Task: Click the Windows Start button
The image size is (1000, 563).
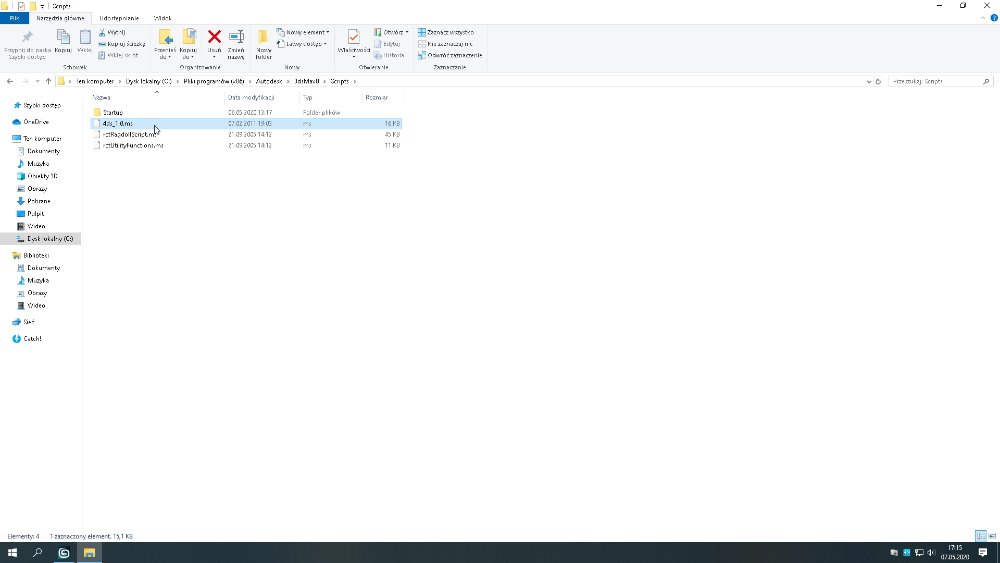Action: (13, 552)
